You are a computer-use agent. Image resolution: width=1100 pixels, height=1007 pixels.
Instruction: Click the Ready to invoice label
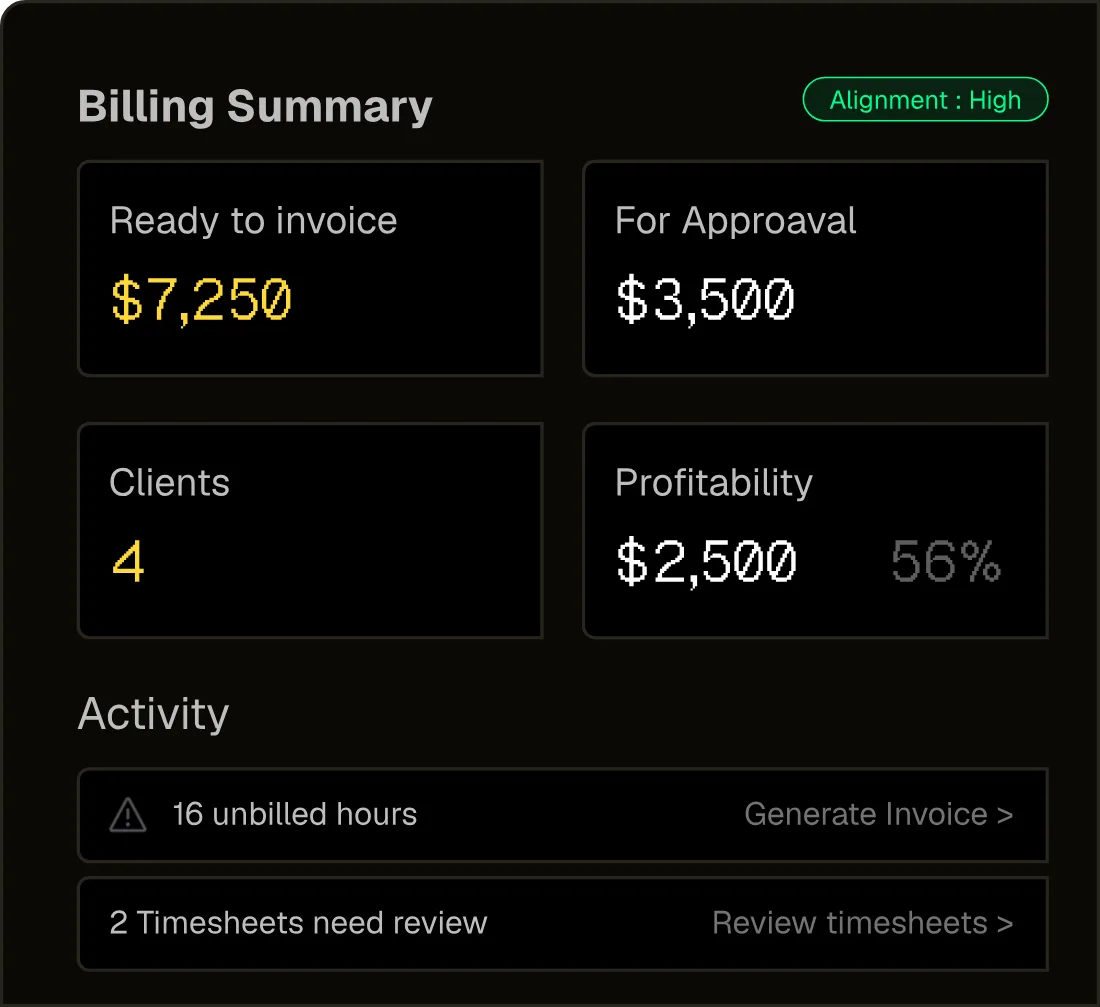[x=254, y=221]
